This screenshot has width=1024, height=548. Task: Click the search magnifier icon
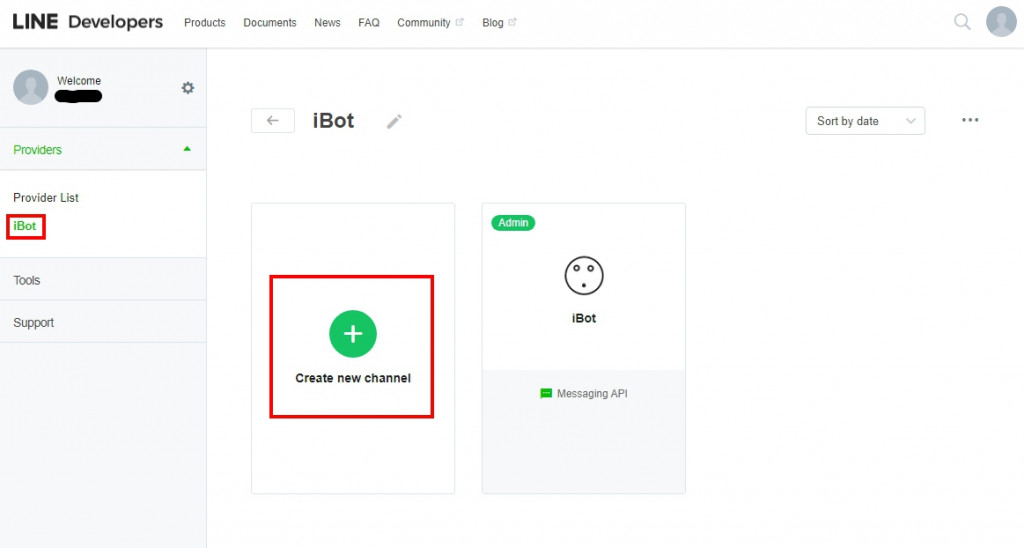coord(962,22)
